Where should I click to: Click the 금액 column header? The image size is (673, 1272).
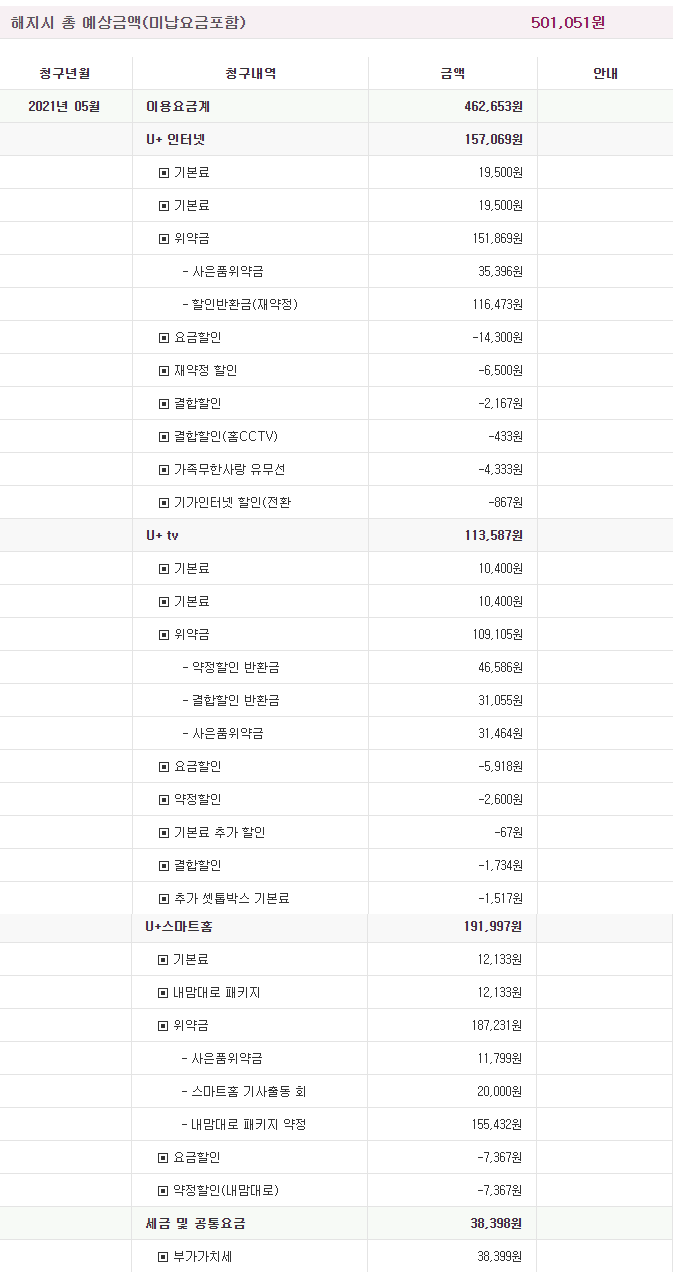(452, 73)
